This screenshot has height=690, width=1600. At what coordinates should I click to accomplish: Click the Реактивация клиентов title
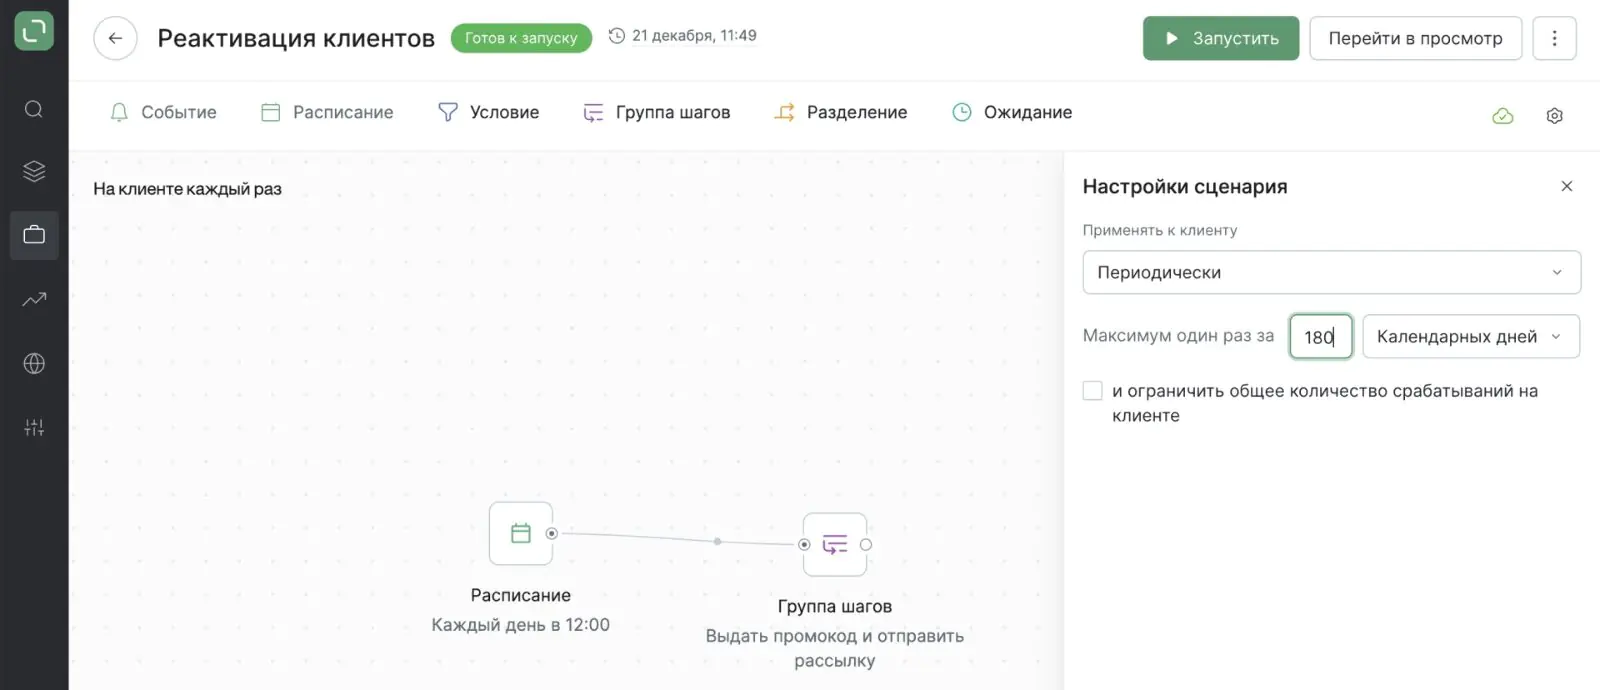click(296, 38)
